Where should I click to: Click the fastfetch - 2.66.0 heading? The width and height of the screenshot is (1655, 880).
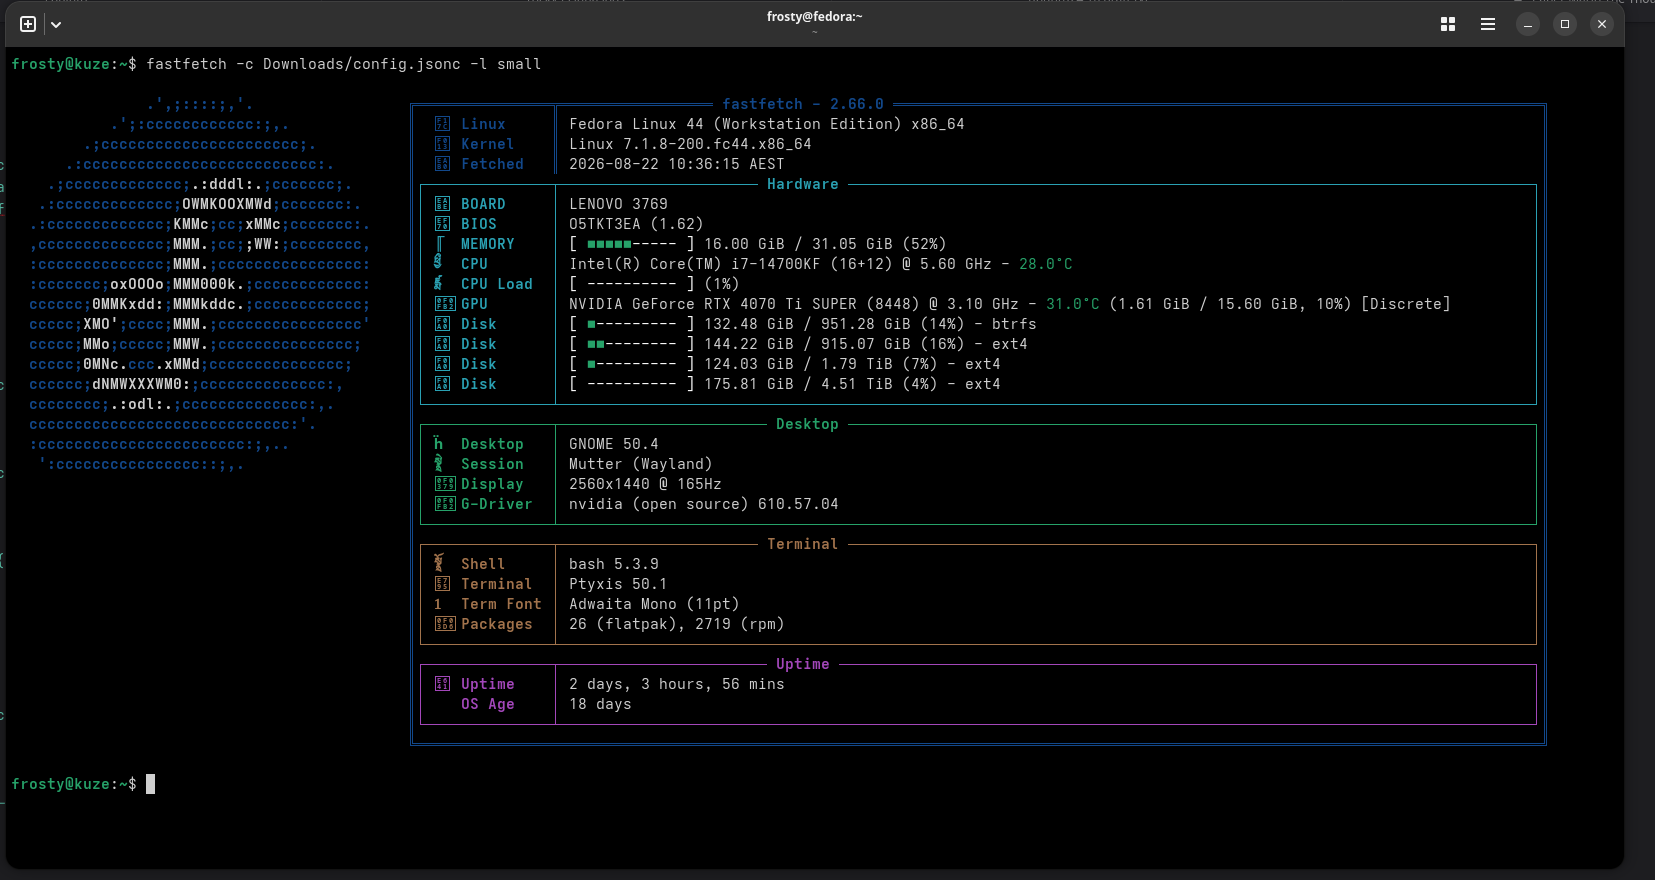pos(803,104)
